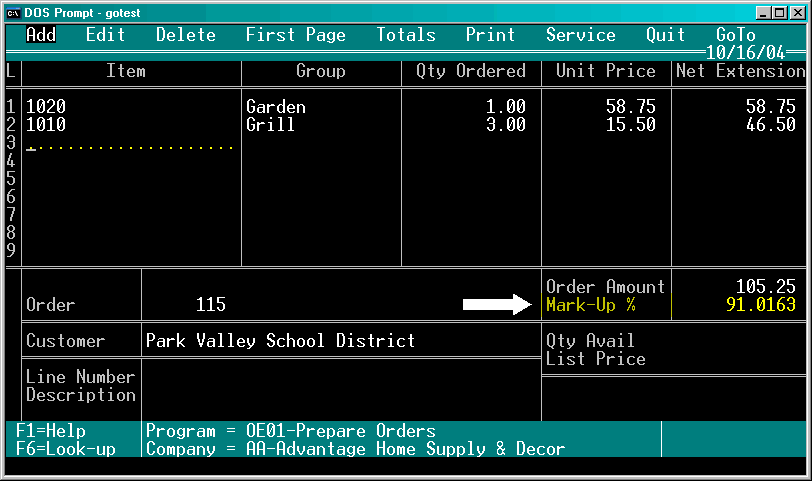This screenshot has height=481, width=812.
Task: Click the Mark-Up % value 91.0163
Action: (x=760, y=304)
